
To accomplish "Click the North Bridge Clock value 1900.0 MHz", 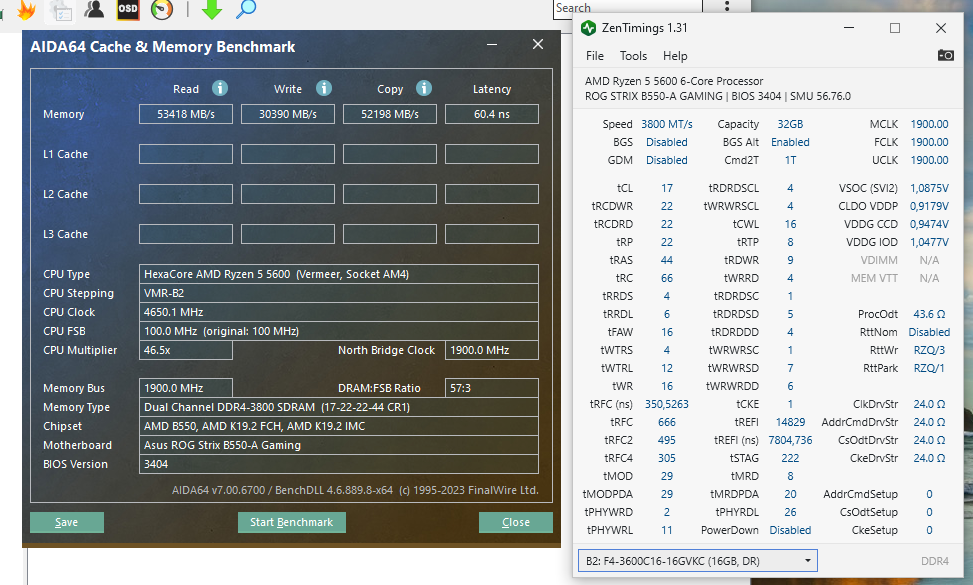I will pos(491,350).
